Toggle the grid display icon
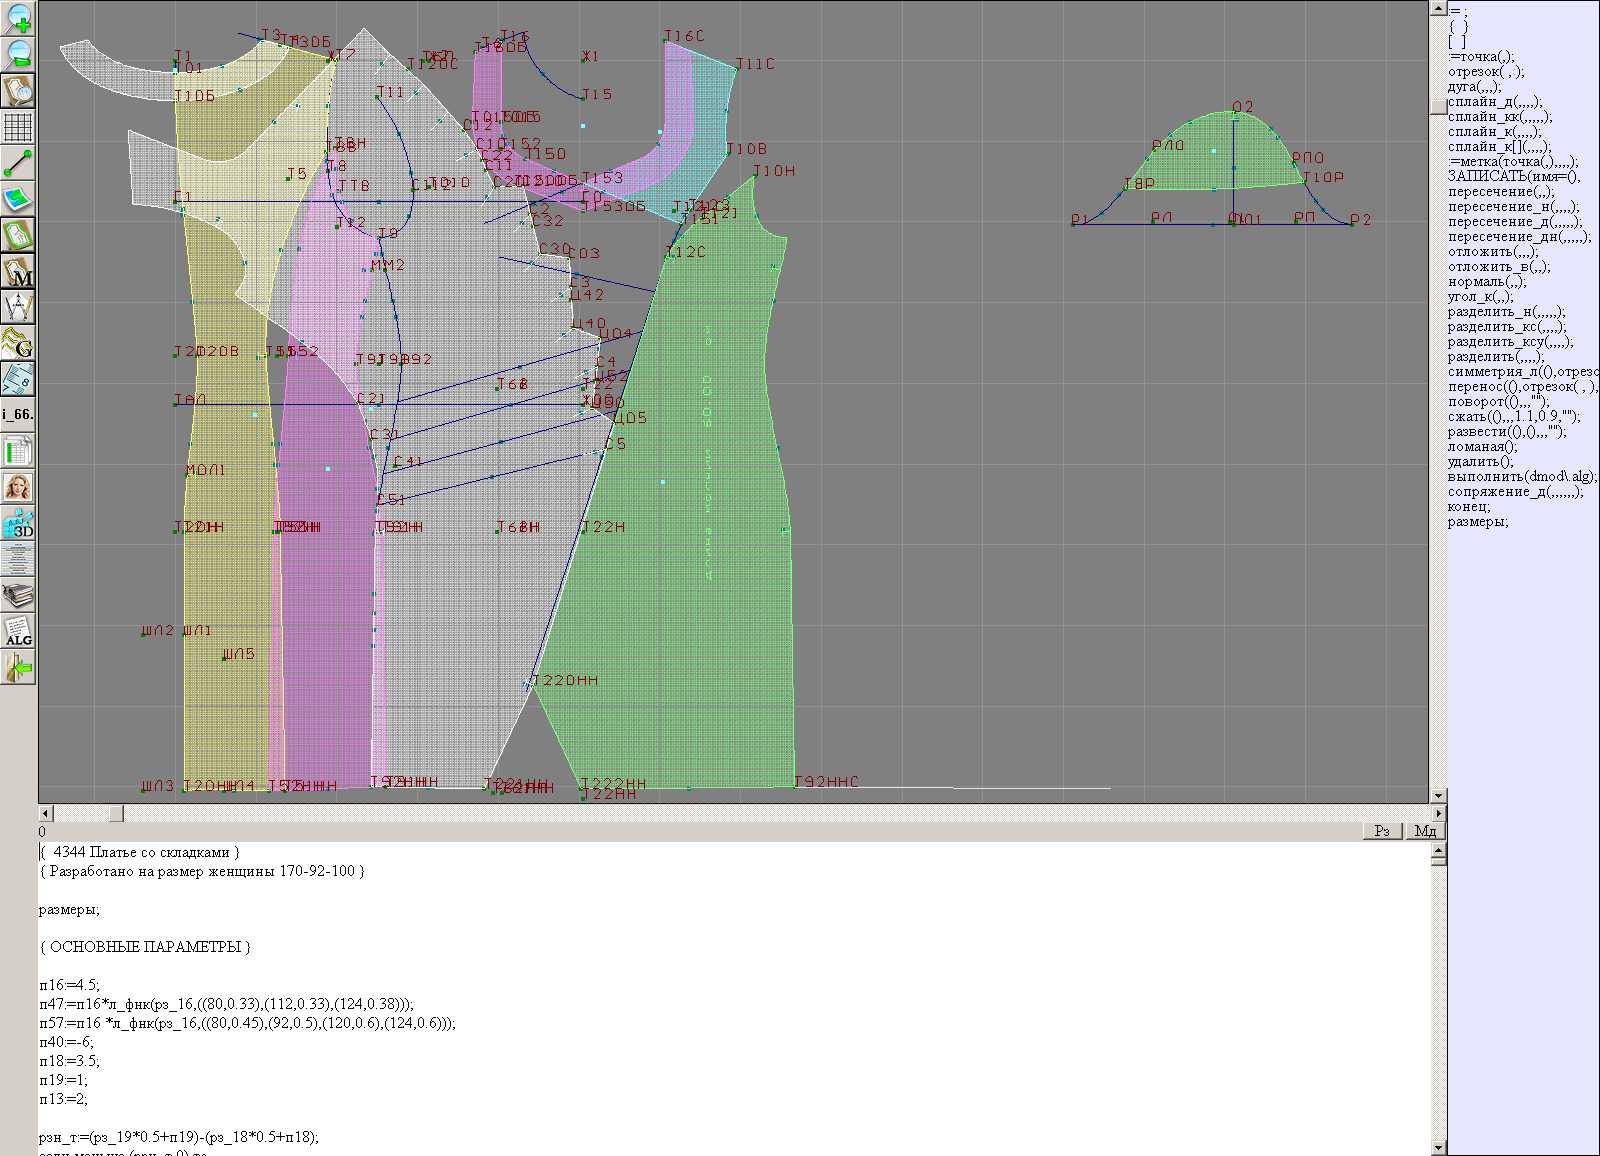The image size is (1600, 1156). [18, 127]
